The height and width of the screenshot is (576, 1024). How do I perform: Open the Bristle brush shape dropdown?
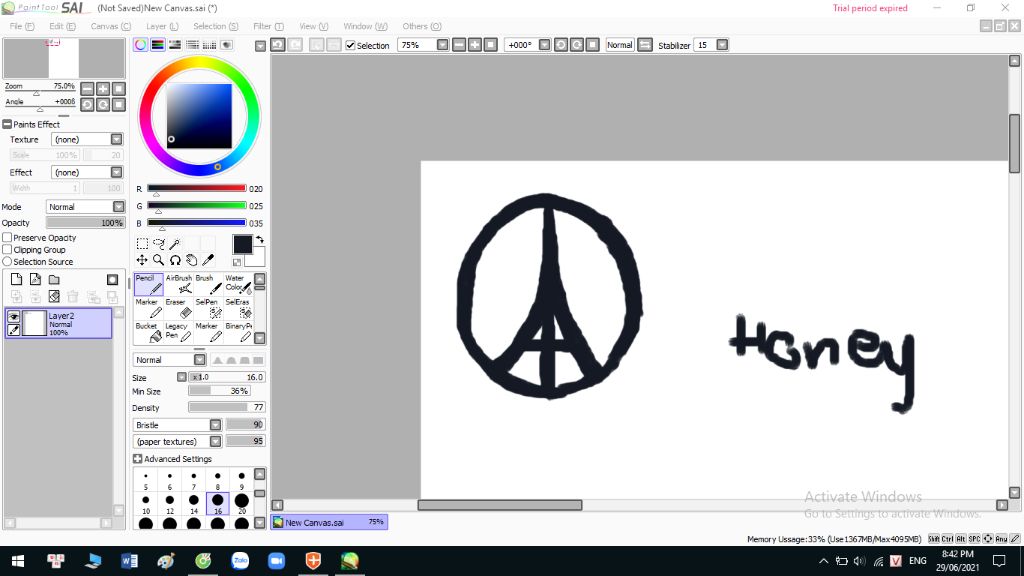coord(215,424)
